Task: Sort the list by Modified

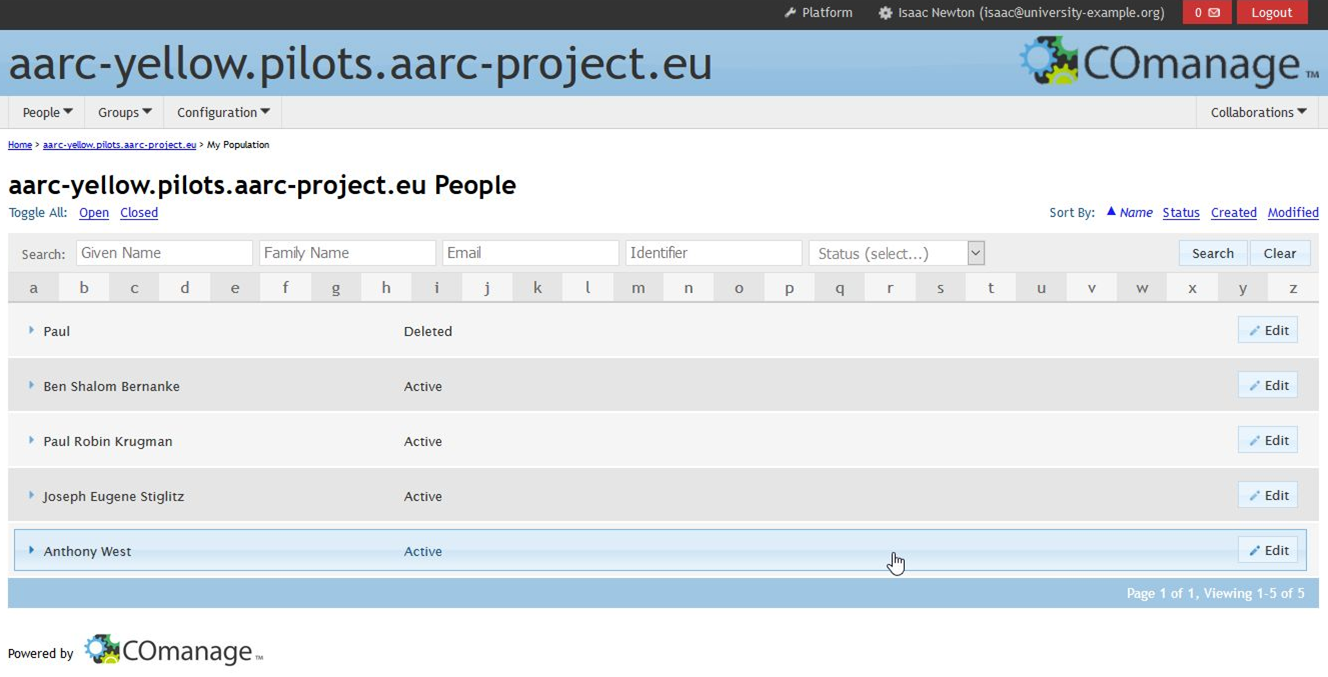Action: (1292, 213)
